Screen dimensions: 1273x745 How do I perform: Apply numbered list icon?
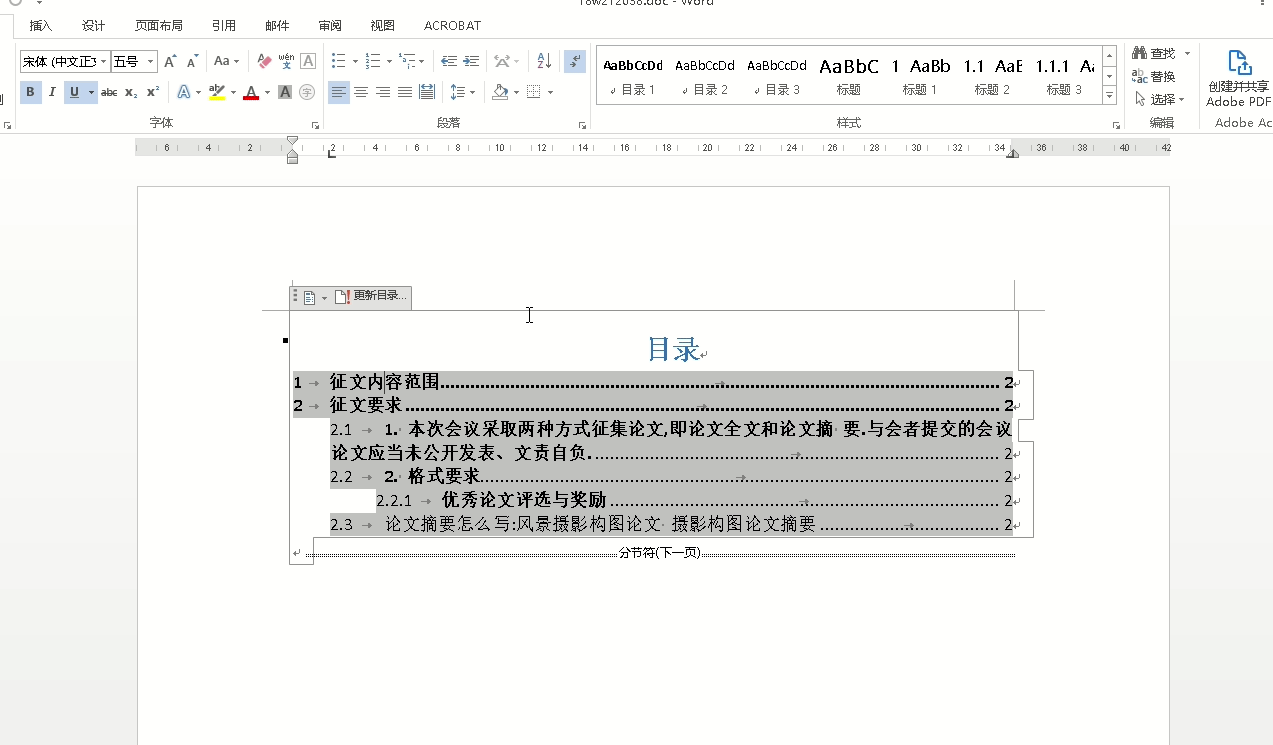click(372, 62)
